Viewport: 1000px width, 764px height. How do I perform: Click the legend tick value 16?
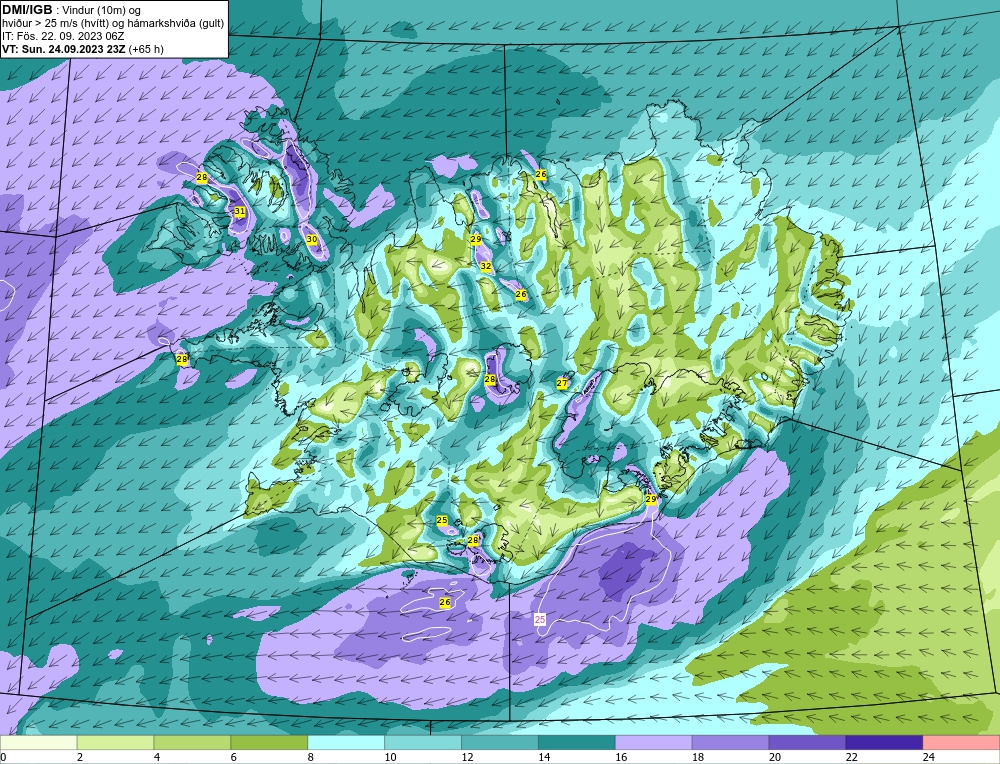click(621, 757)
